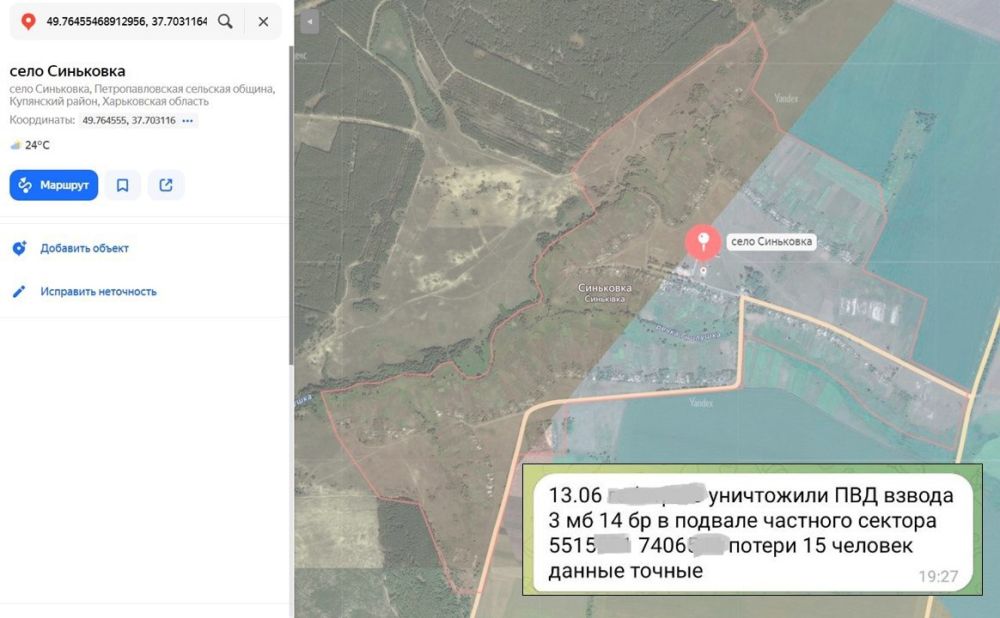Open the 24°C weather widget
Screen dimensions: 1000x618
[x=30, y=145]
